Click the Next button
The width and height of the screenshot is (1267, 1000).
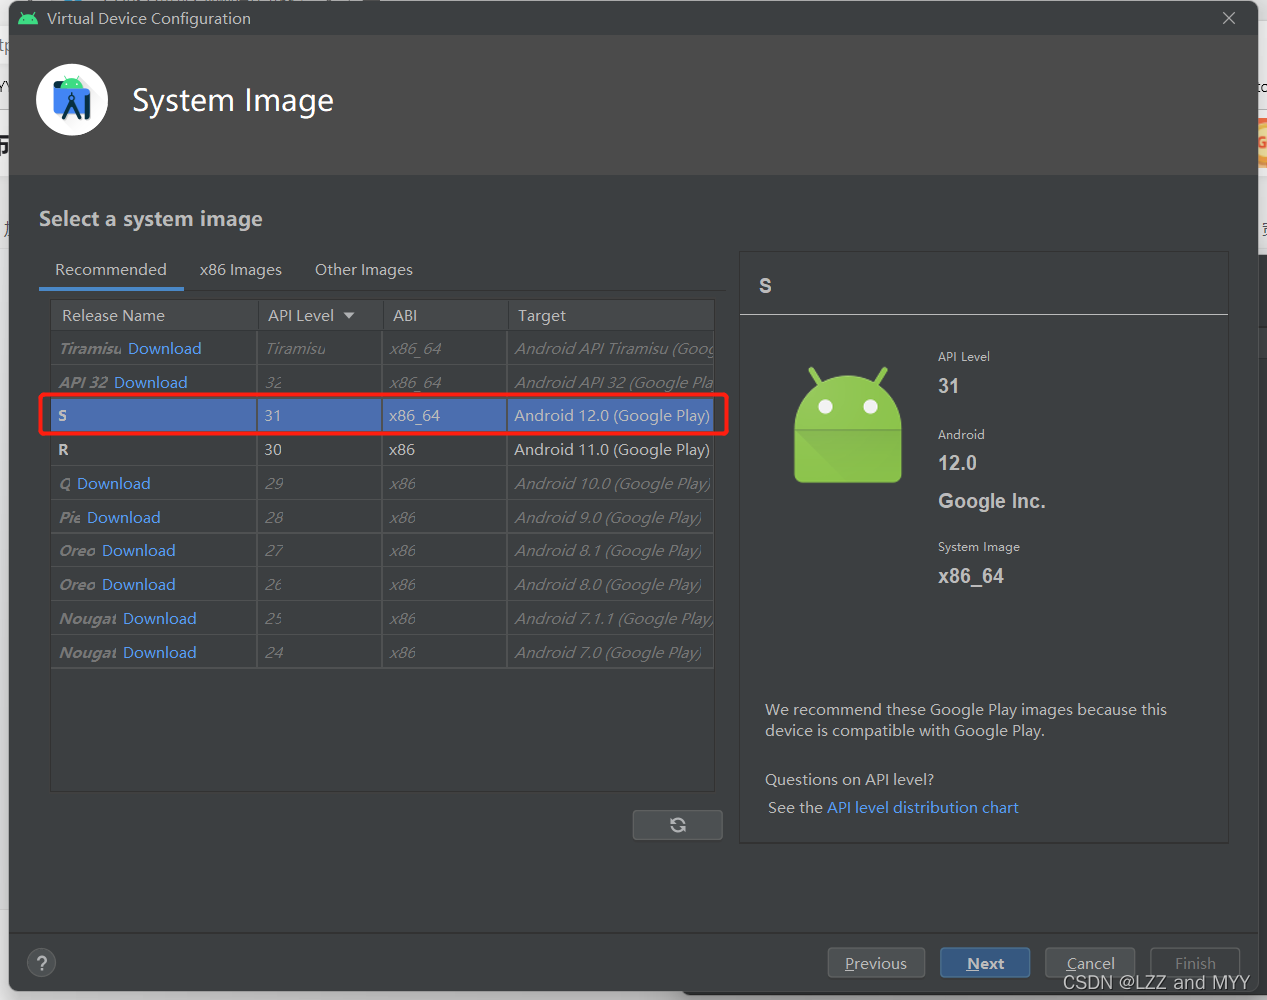pos(985,963)
